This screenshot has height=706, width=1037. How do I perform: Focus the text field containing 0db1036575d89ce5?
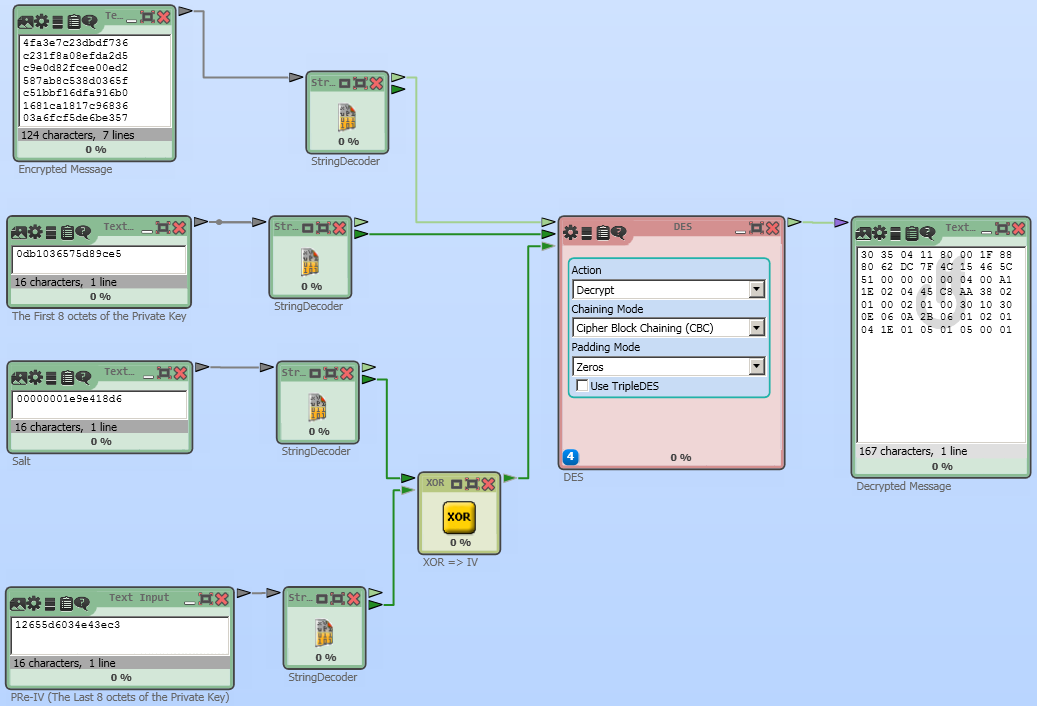99,260
